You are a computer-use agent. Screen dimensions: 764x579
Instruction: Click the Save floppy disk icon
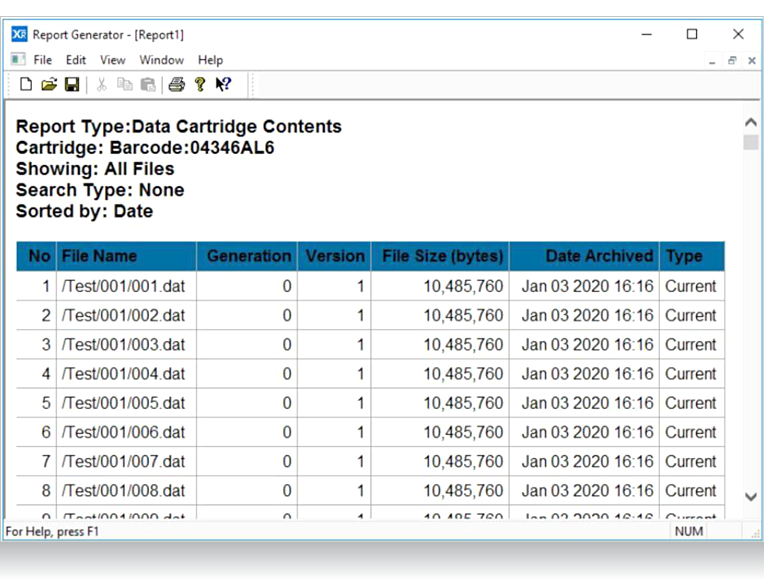(72, 84)
